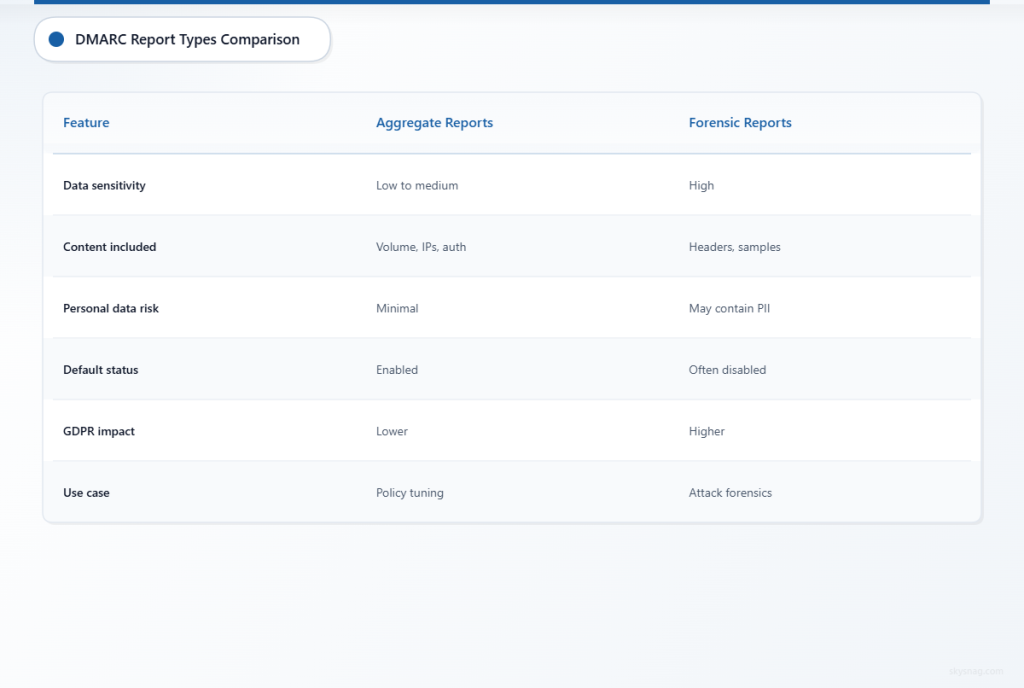This screenshot has width=1024, height=688.
Task: Select the Use case row label
Action: 86,493
